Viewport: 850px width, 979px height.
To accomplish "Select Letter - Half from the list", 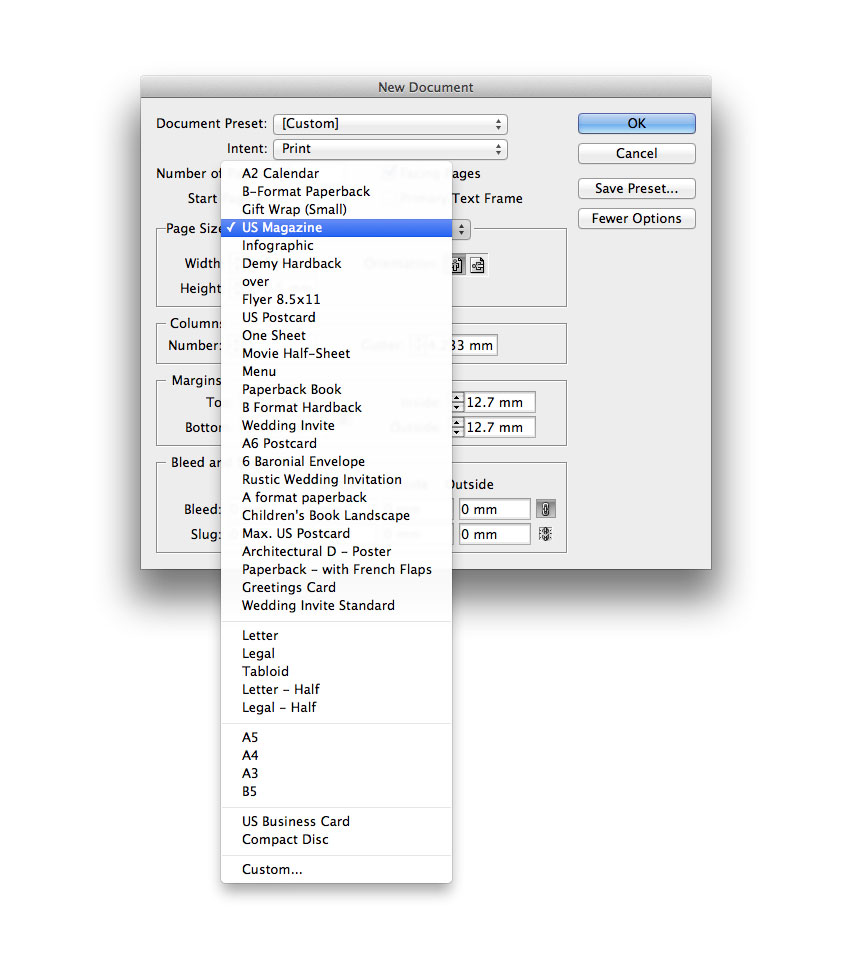I will pos(281,690).
